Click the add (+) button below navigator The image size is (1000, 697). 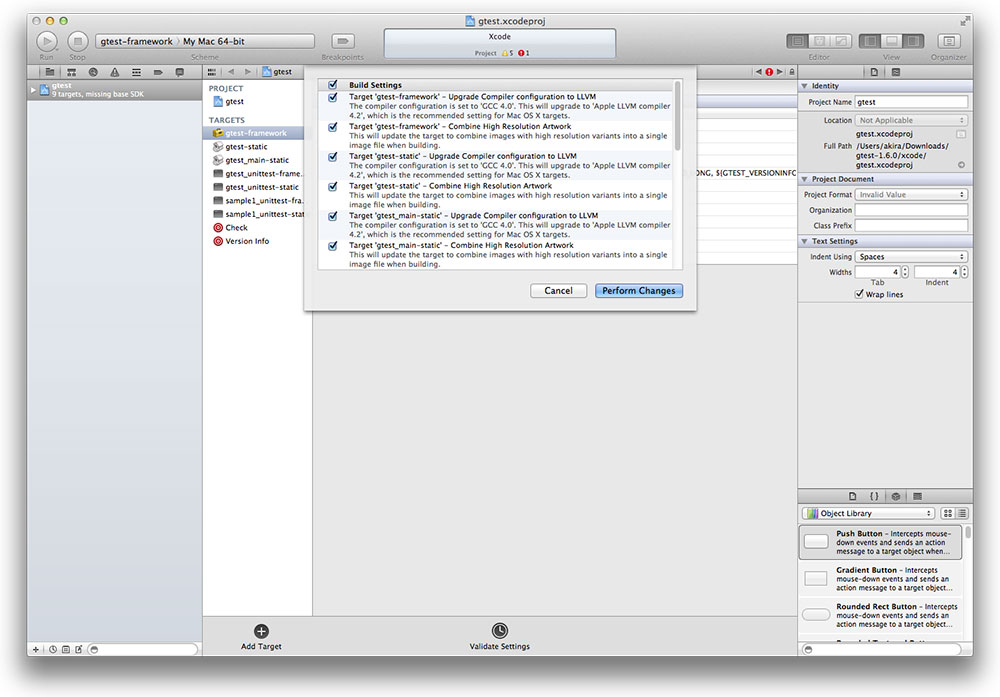click(36, 650)
